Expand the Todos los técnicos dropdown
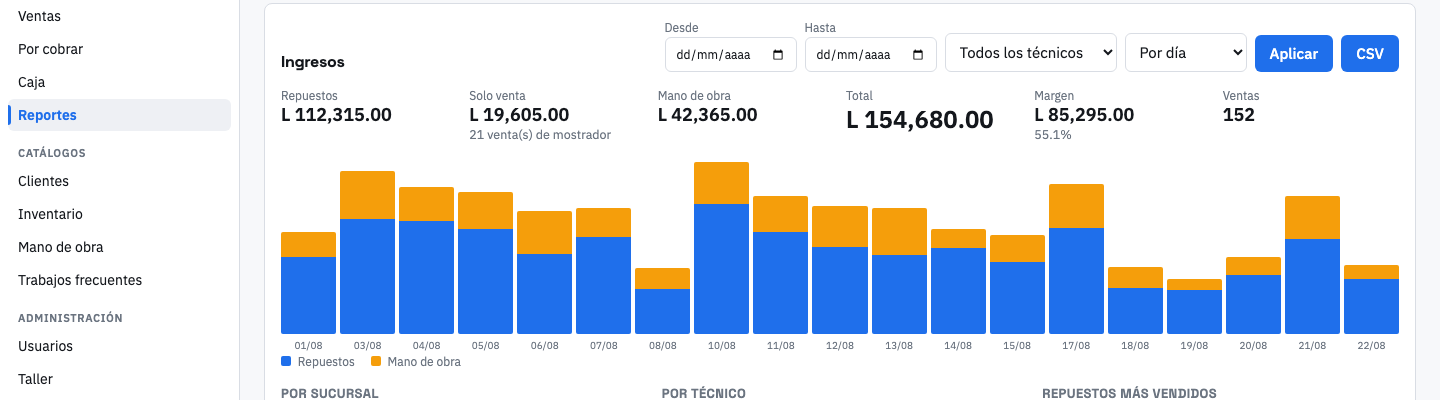The image size is (1440, 400). click(x=1030, y=54)
